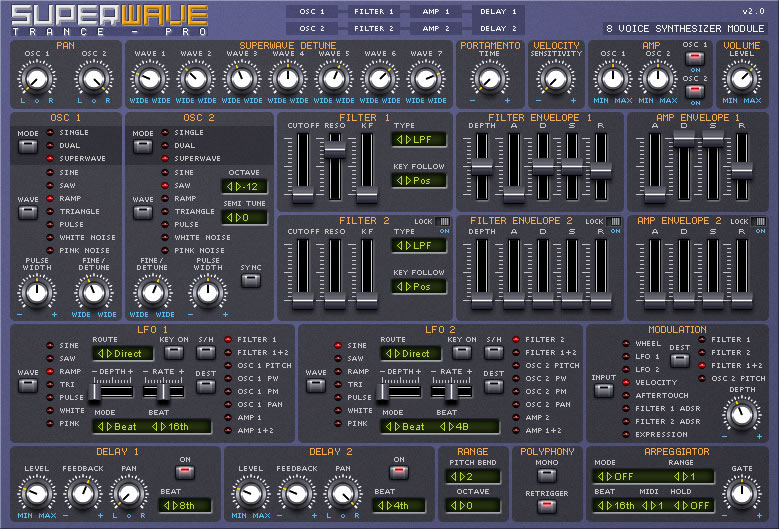Screen dimensions: 779x529
Task: Open the DELAY 2 tab
Action: [498, 28]
